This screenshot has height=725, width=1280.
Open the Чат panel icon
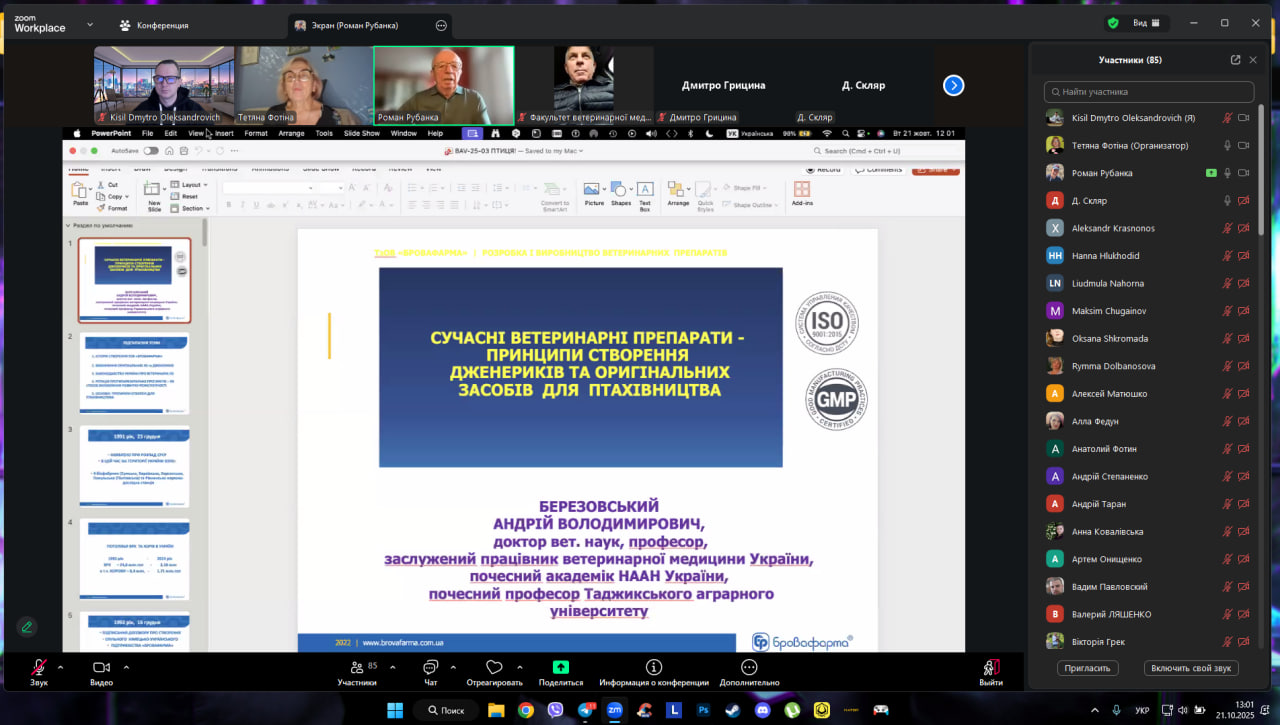click(x=431, y=668)
